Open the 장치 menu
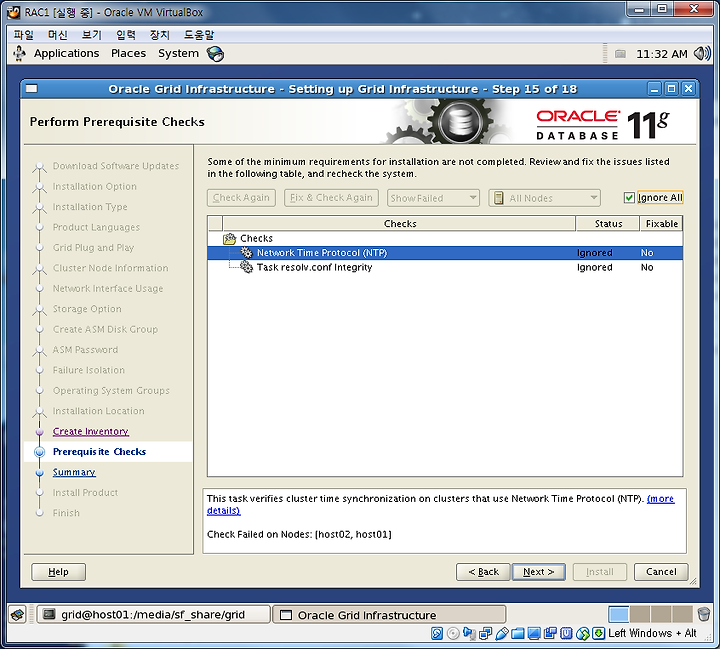 tap(160, 35)
